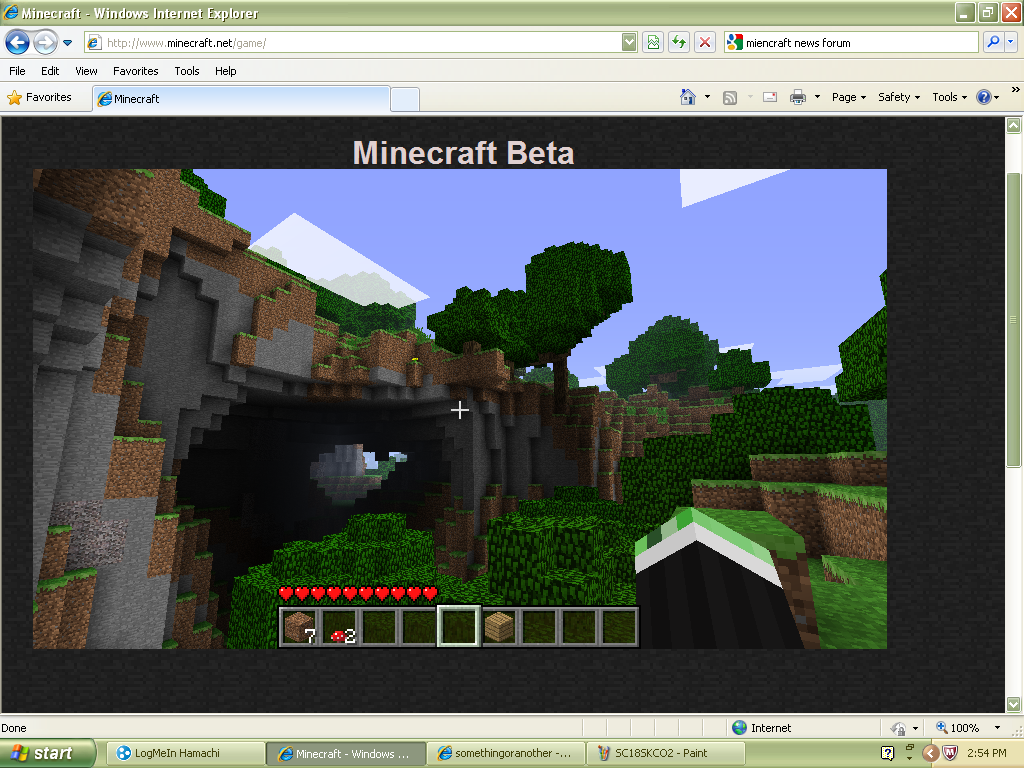This screenshot has height=768, width=1024.
Task: Open the View menu
Action: [x=86, y=71]
